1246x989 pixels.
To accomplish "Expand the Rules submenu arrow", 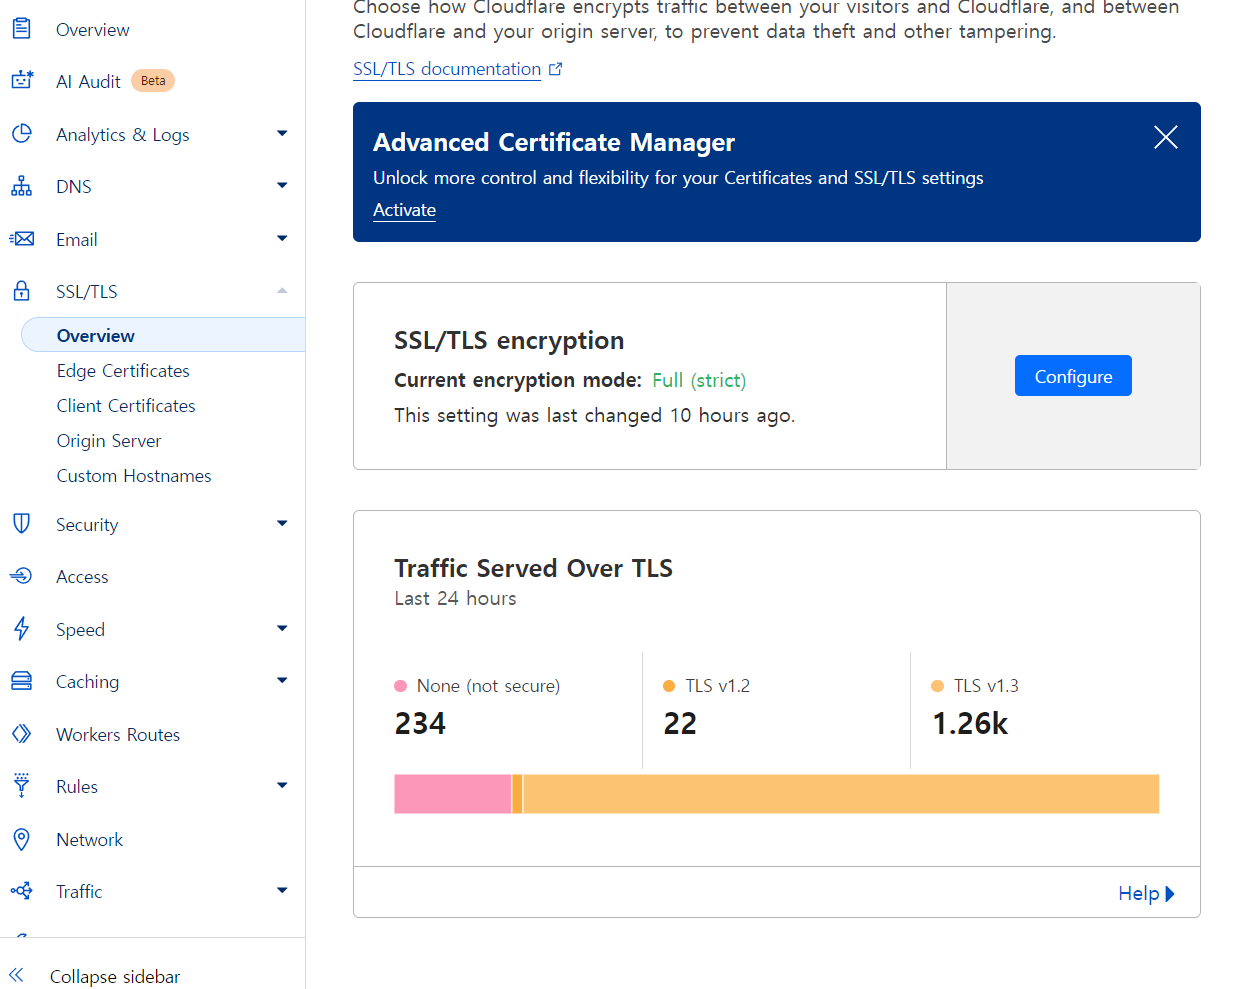I will (x=282, y=785).
